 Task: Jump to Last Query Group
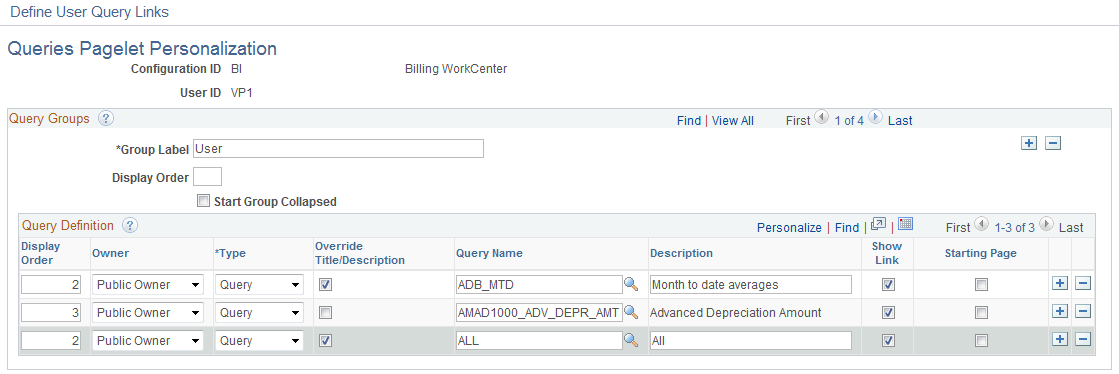pyautogui.click(x=900, y=121)
